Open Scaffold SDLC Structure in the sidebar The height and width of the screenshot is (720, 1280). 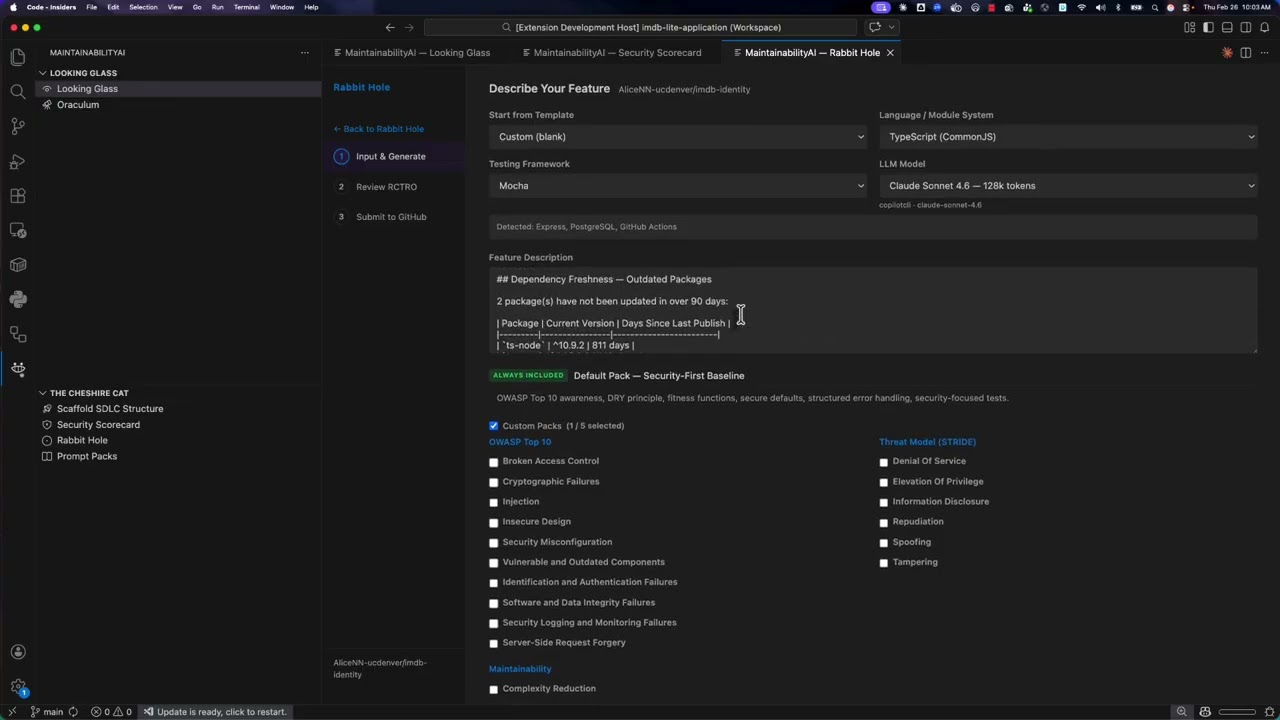pos(110,409)
